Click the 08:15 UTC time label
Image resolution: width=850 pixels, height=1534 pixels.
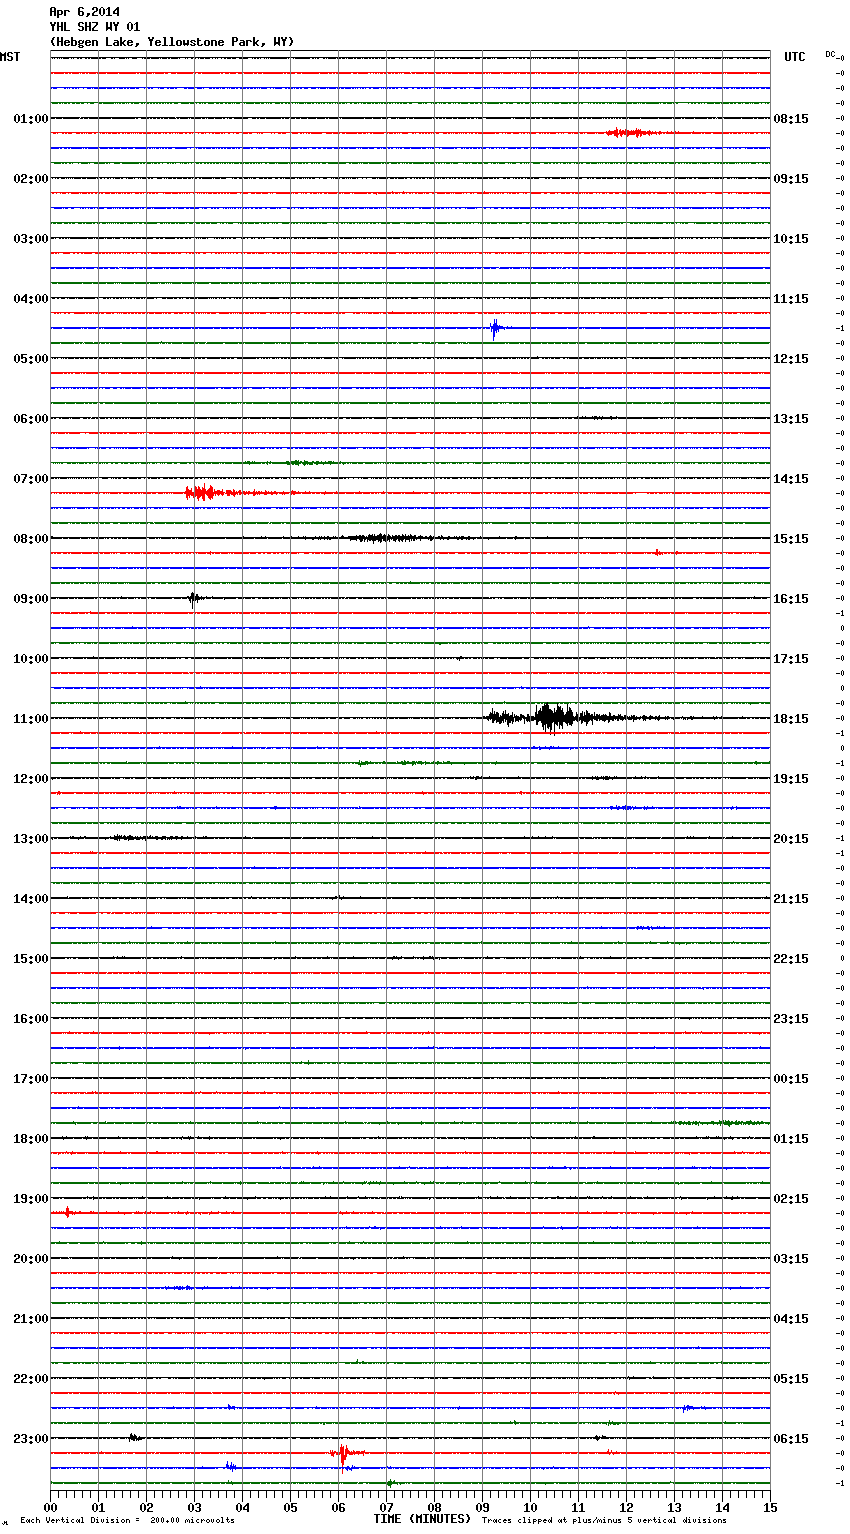tap(791, 119)
